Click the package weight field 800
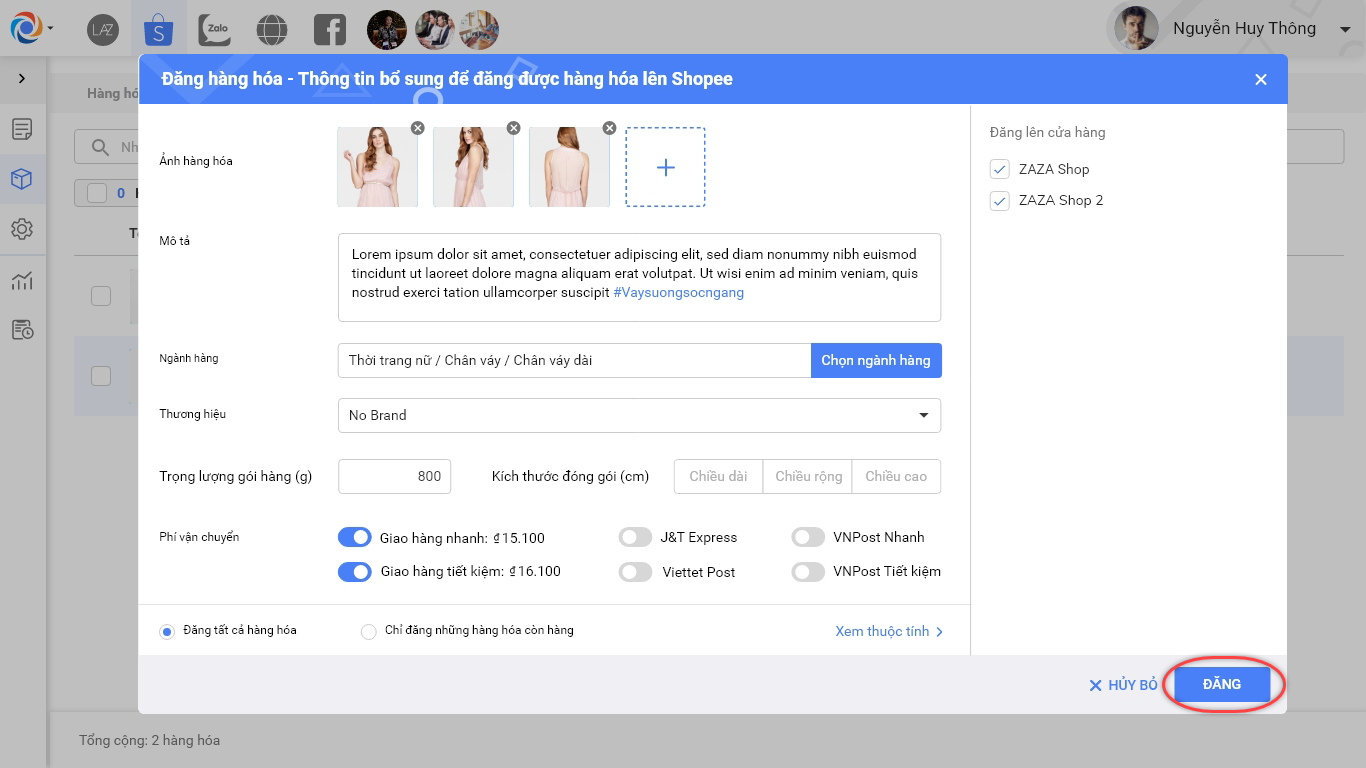The image size is (1366, 768). pyautogui.click(x=395, y=476)
